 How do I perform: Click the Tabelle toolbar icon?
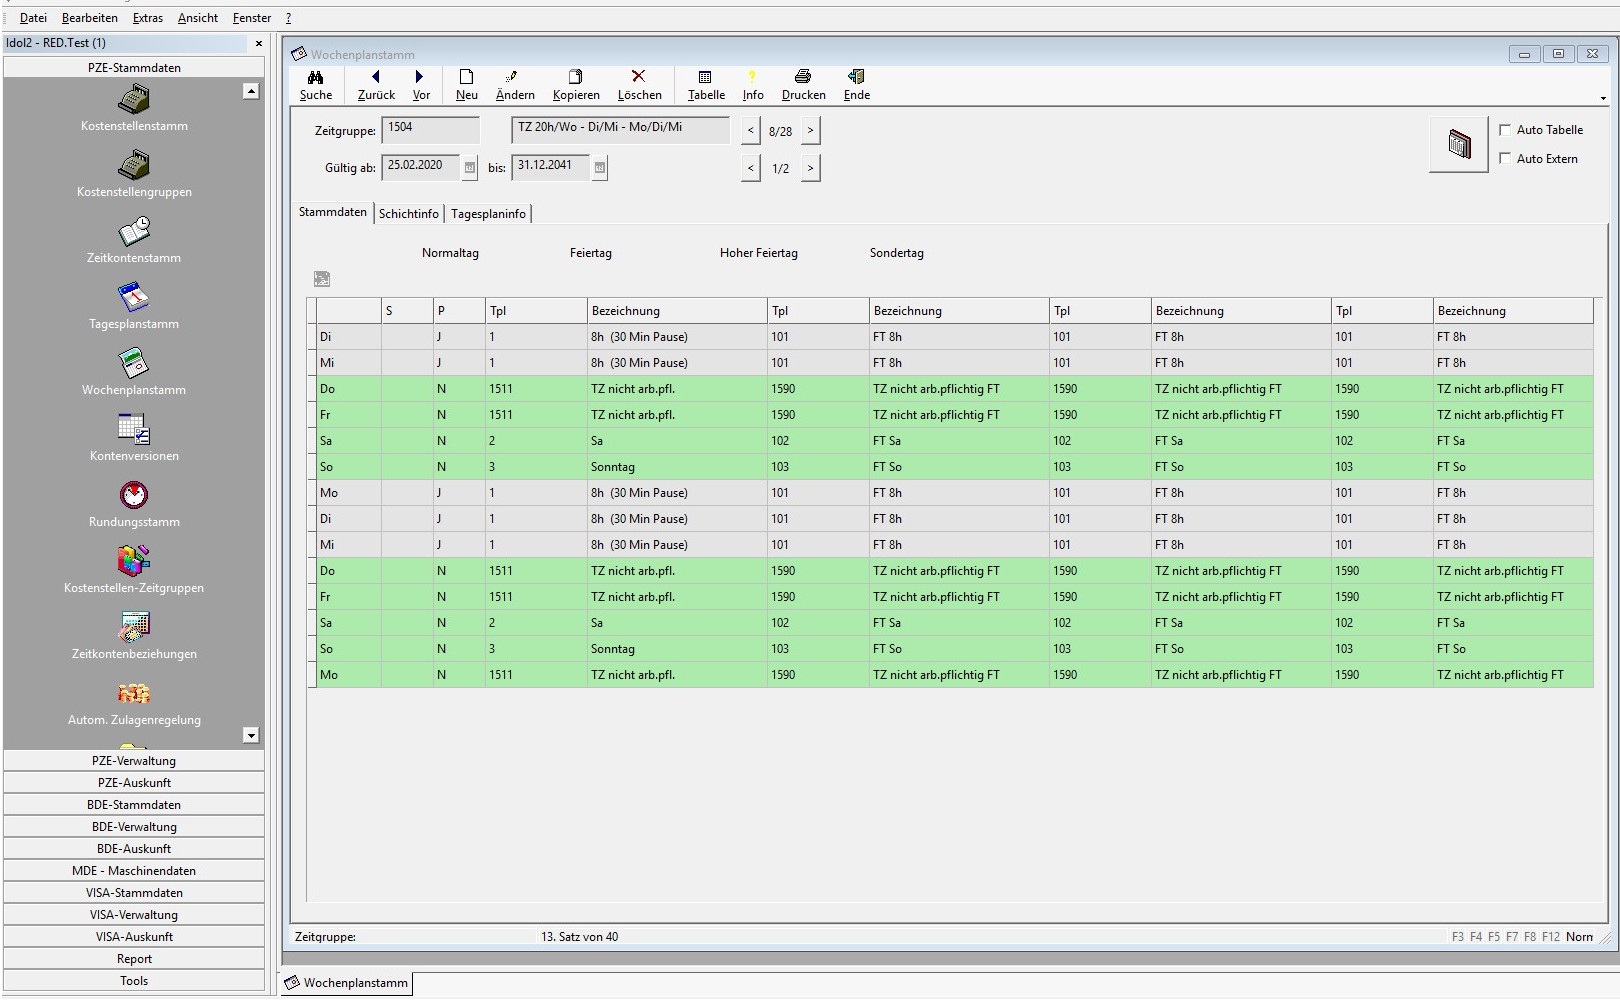705,77
